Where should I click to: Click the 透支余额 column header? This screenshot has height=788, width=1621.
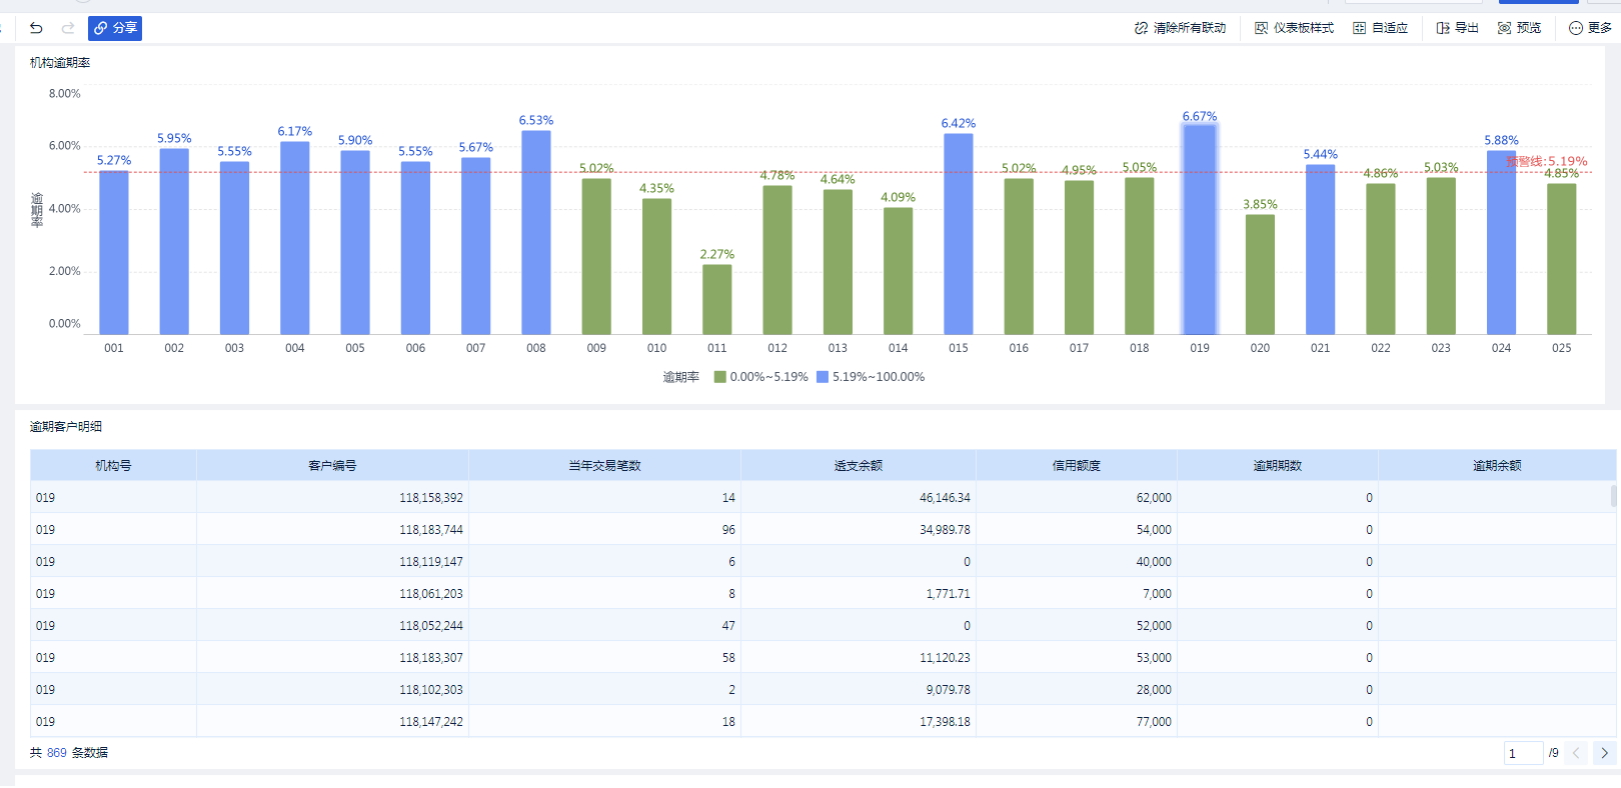858,465
